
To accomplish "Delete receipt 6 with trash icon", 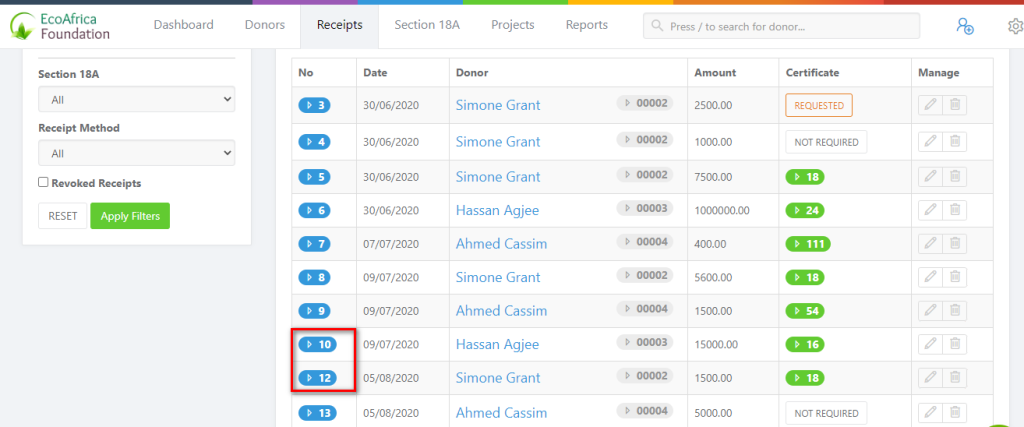I will coord(955,210).
